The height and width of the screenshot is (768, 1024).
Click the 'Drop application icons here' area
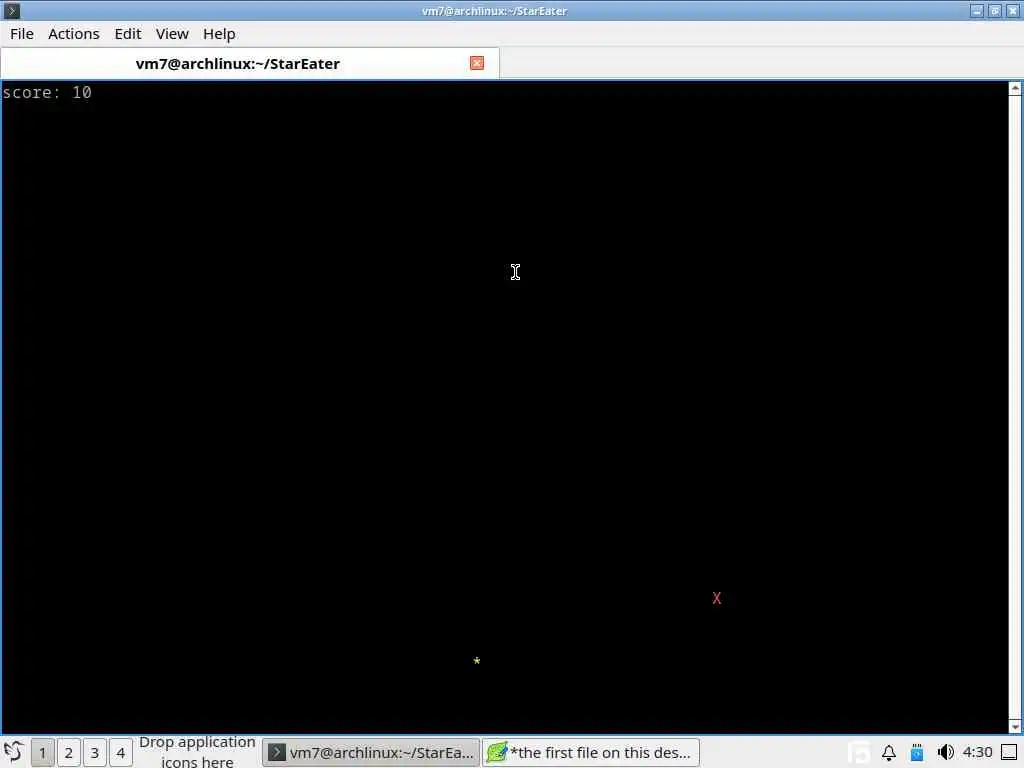(x=197, y=752)
